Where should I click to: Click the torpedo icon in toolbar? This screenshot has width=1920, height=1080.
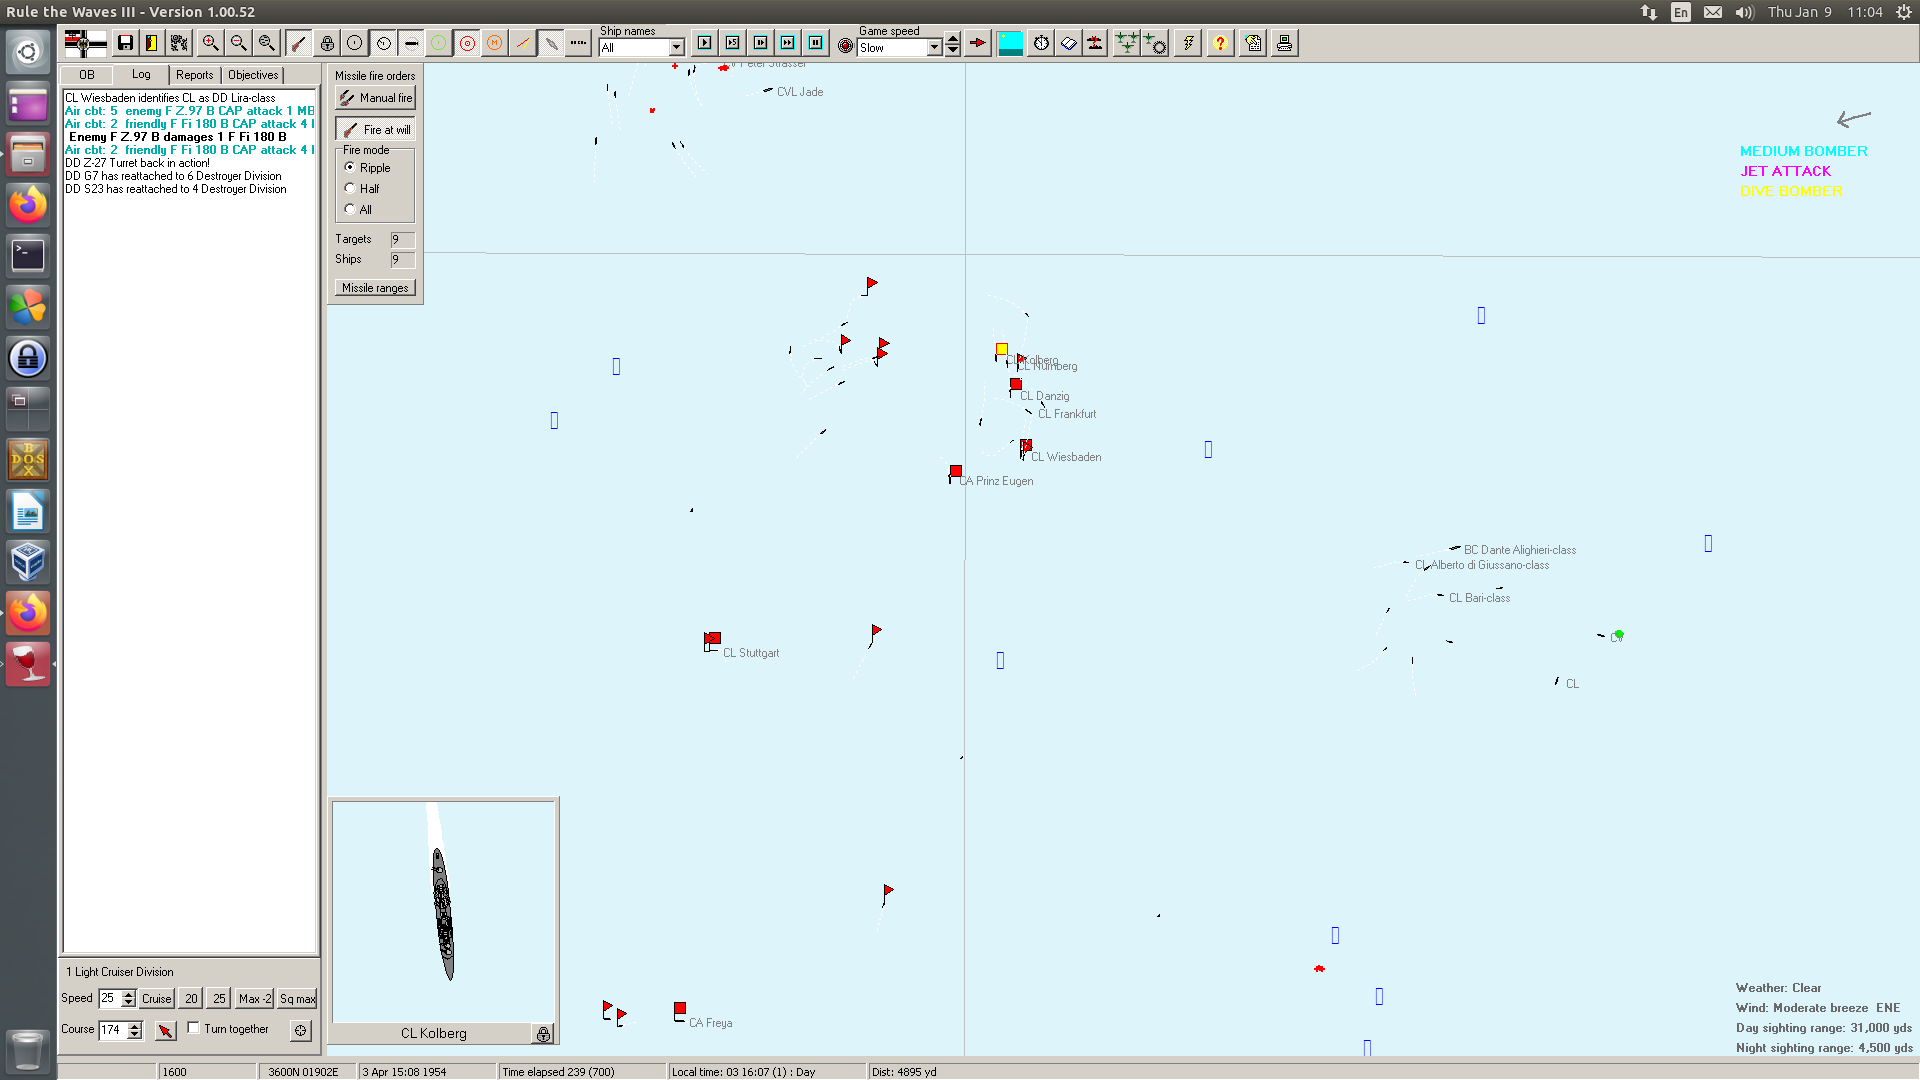411,43
